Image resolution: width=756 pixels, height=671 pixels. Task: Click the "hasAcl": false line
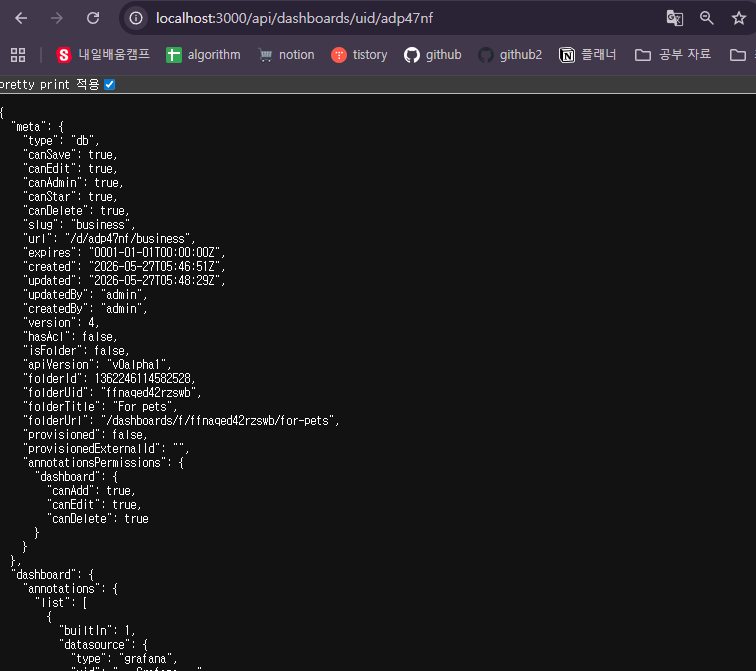[70, 336]
